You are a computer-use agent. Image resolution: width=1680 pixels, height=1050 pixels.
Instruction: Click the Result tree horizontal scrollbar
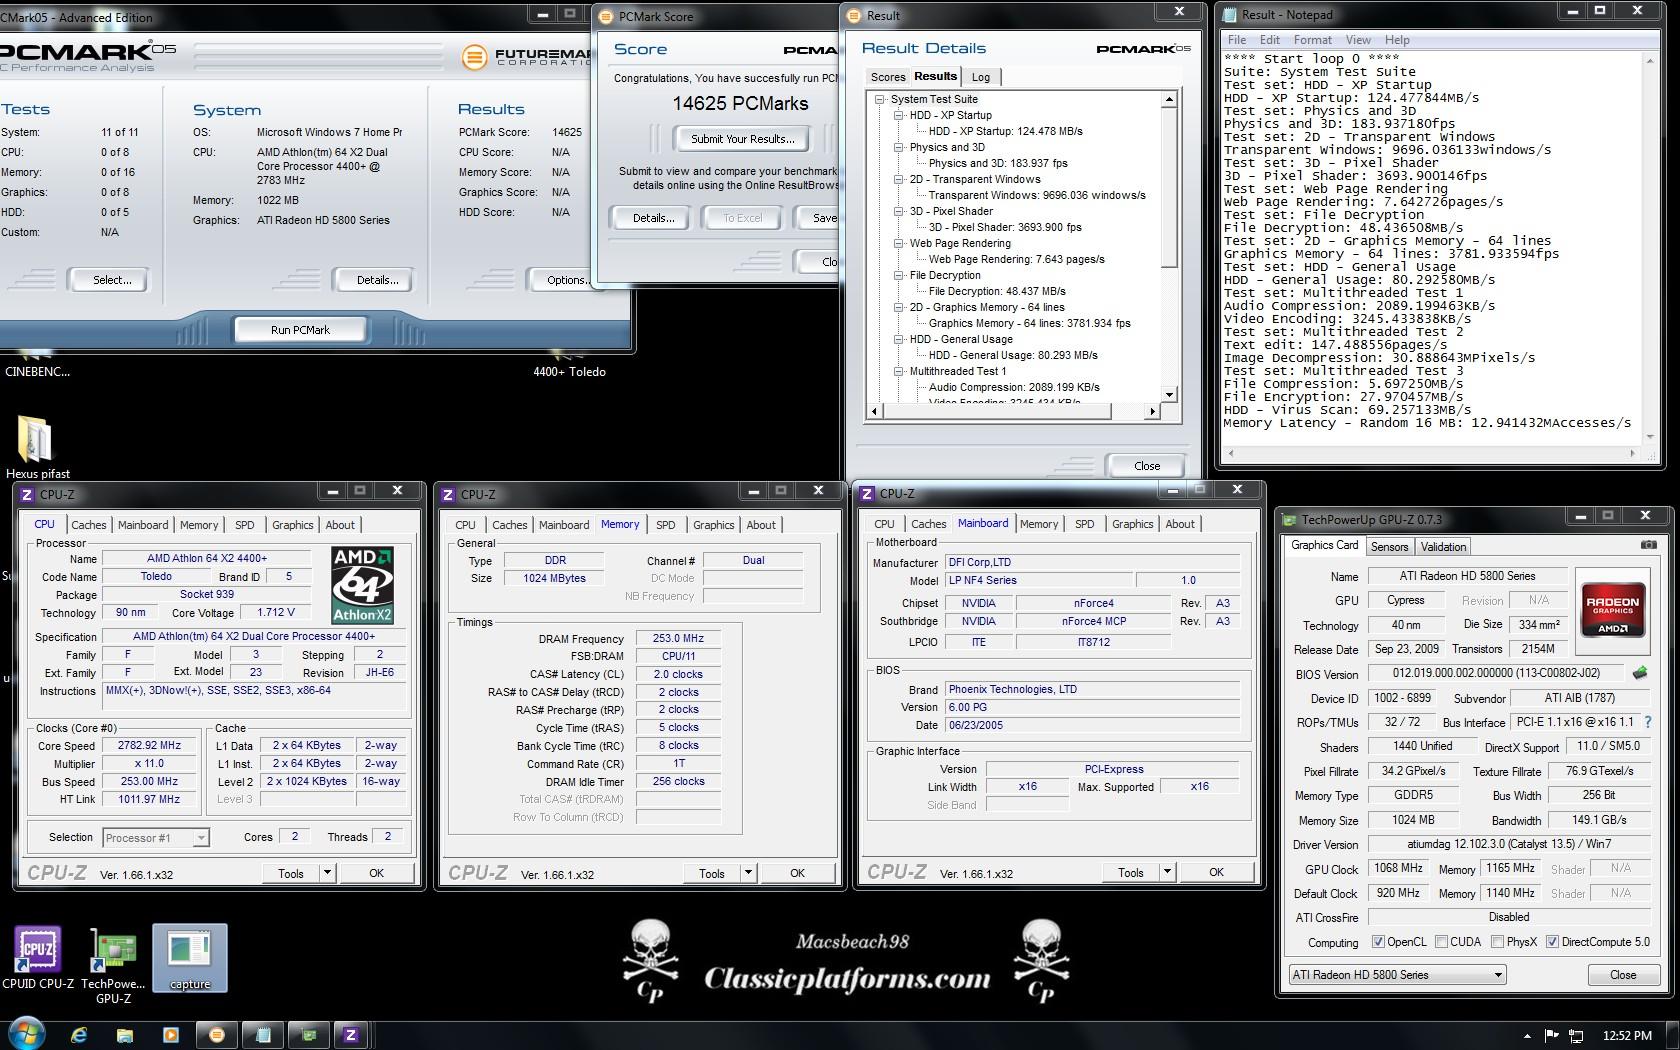tap(1013, 411)
